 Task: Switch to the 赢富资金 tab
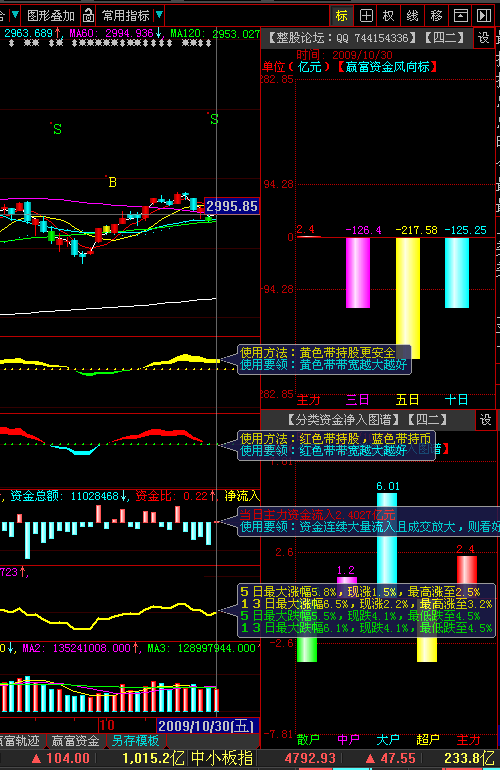(76, 741)
